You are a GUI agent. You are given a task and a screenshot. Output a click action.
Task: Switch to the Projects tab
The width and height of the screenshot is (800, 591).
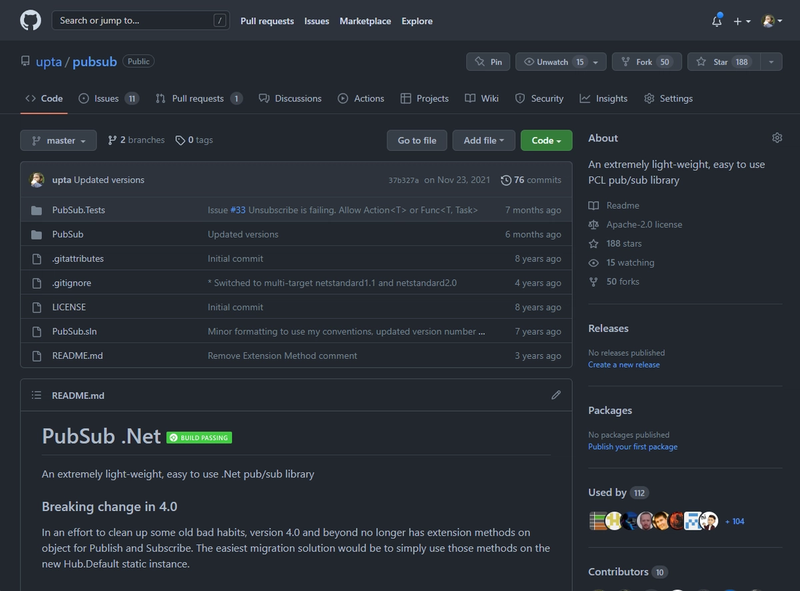point(424,98)
